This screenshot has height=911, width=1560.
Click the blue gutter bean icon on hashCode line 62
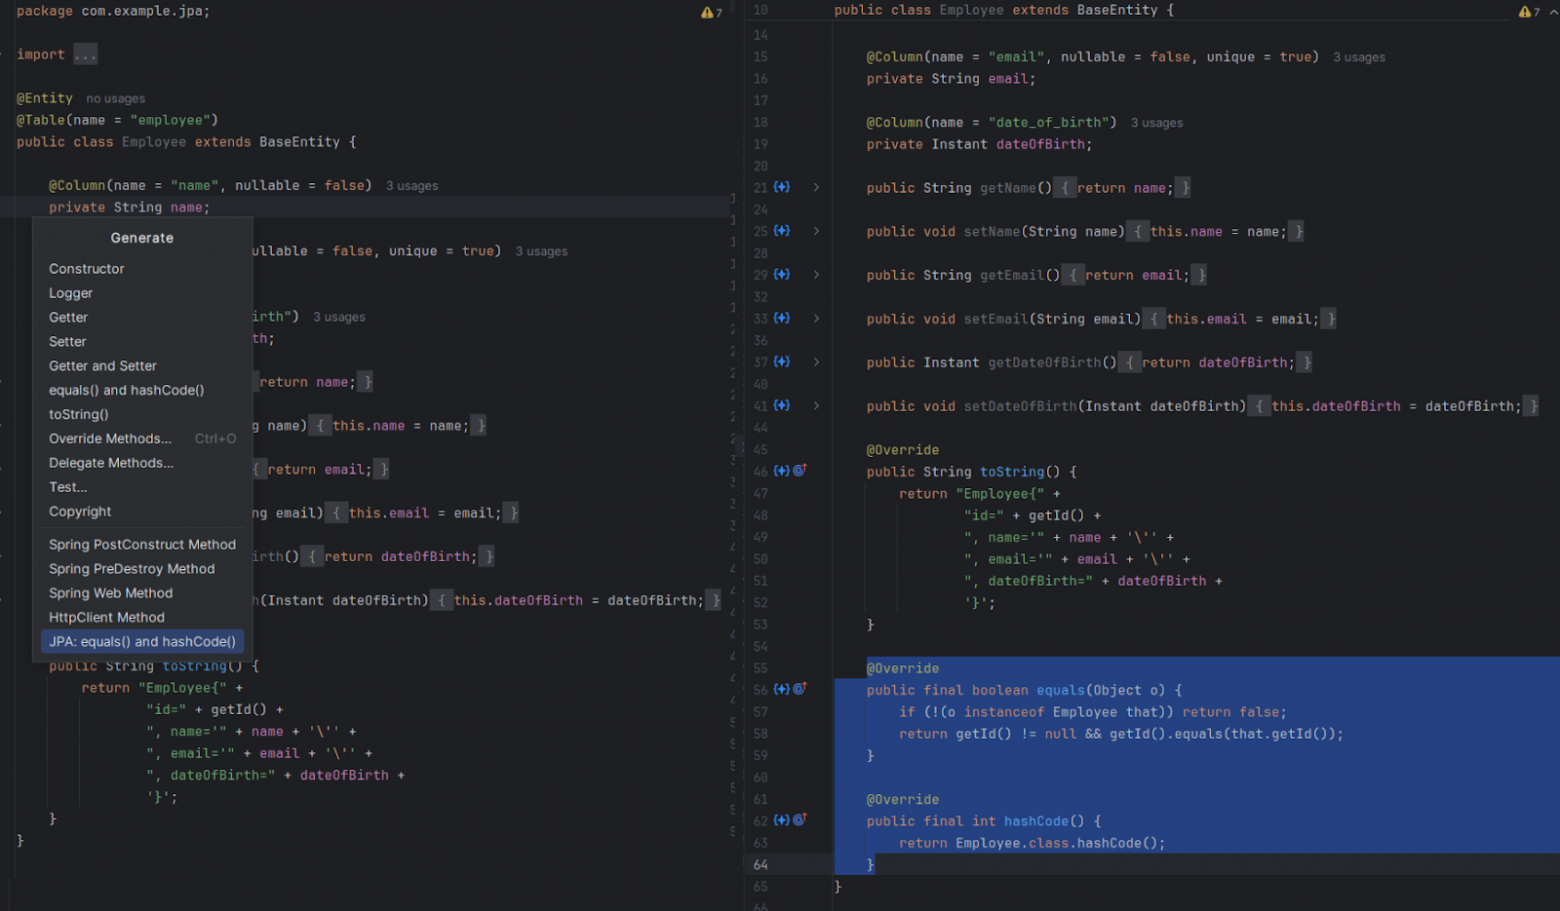pos(782,820)
